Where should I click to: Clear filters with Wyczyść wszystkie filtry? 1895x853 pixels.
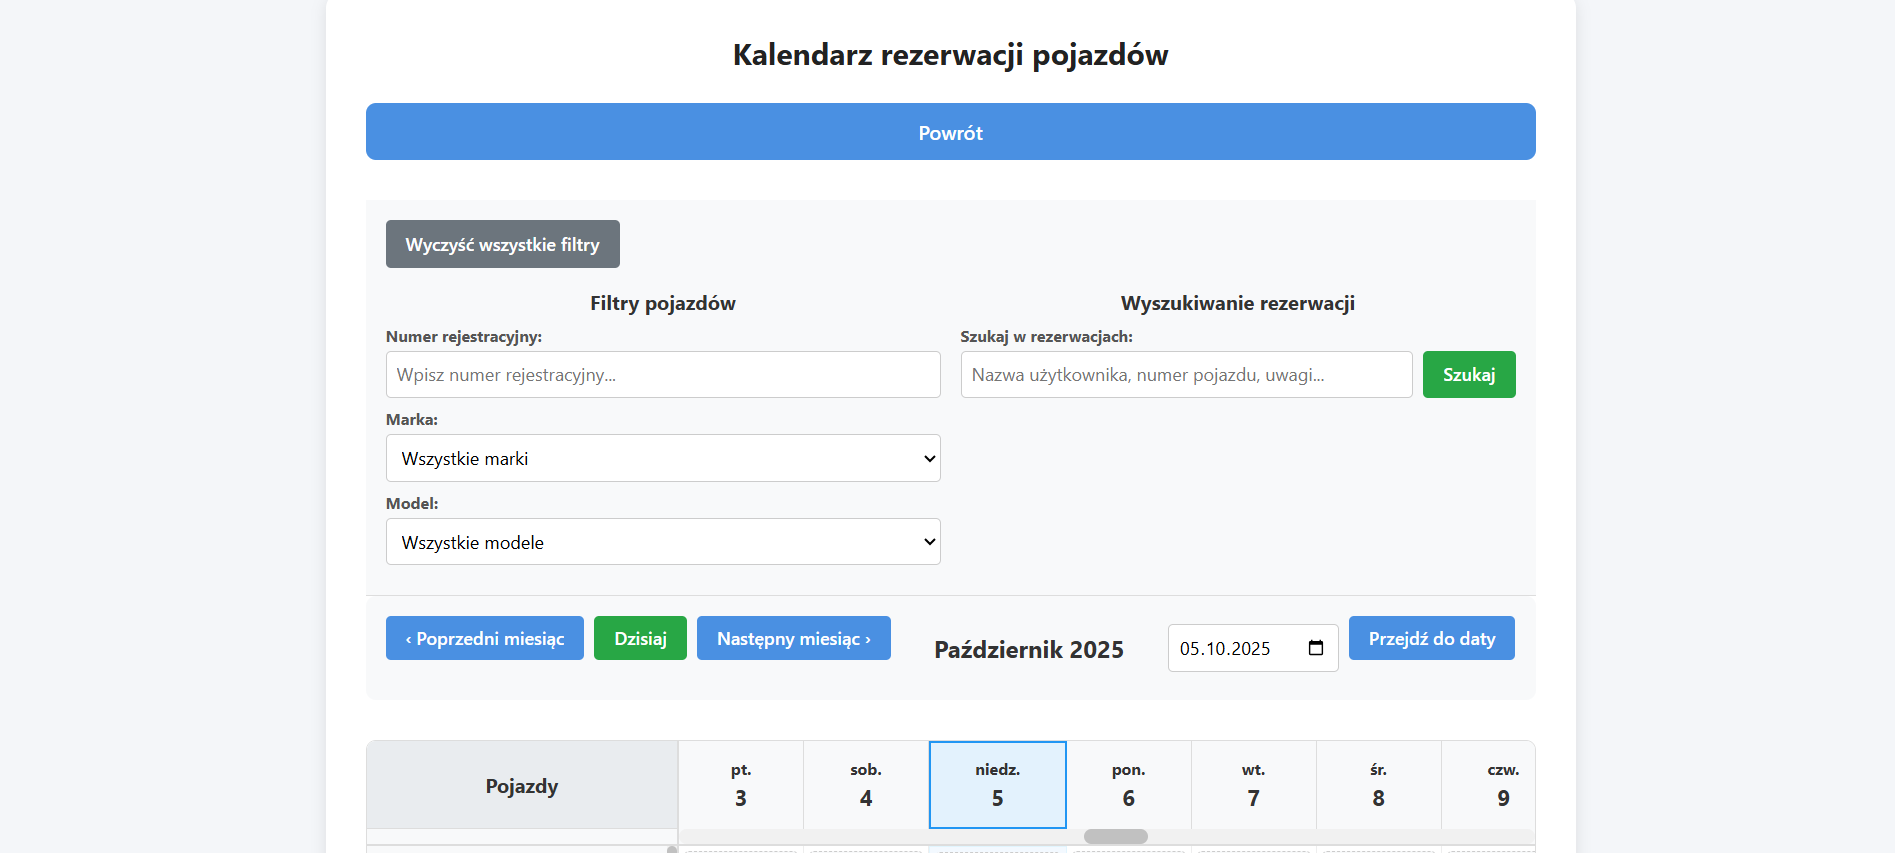pyautogui.click(x=502, y=244)
